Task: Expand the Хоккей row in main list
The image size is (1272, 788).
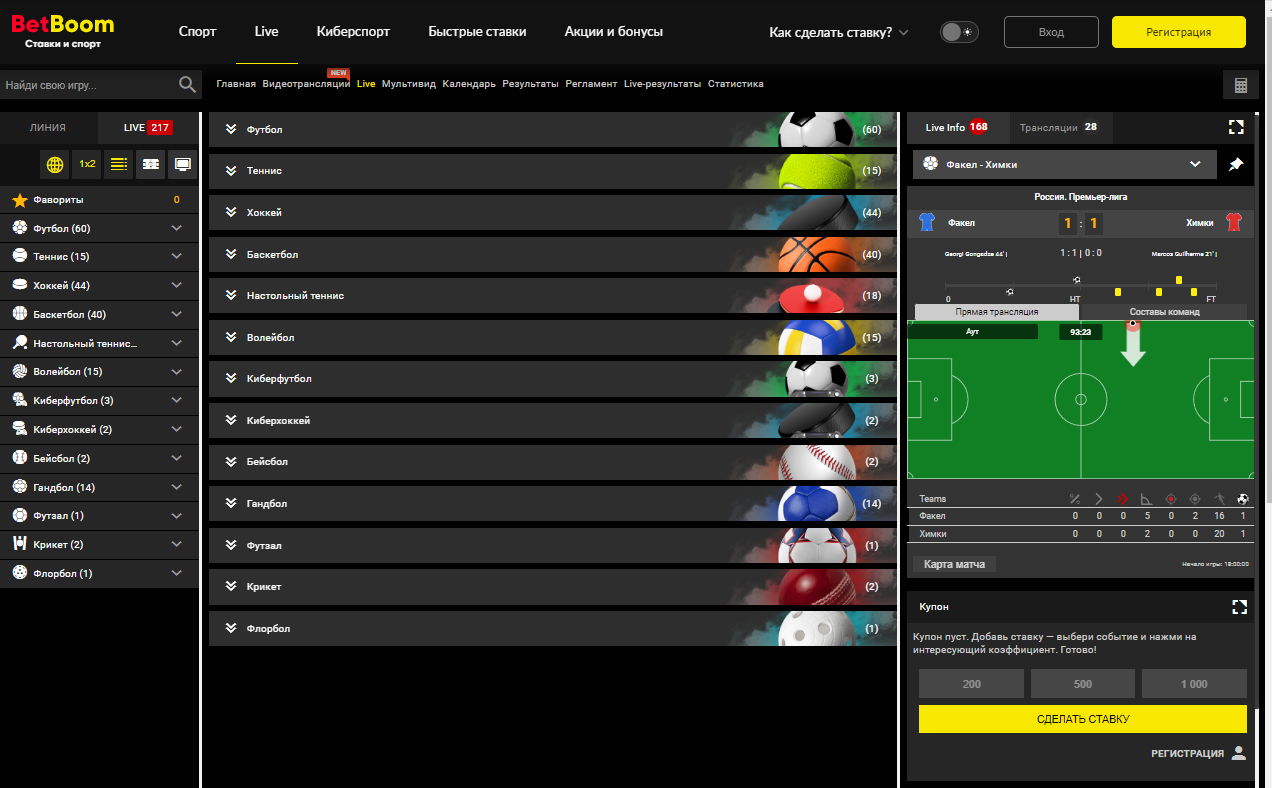Action: [553, 213]
